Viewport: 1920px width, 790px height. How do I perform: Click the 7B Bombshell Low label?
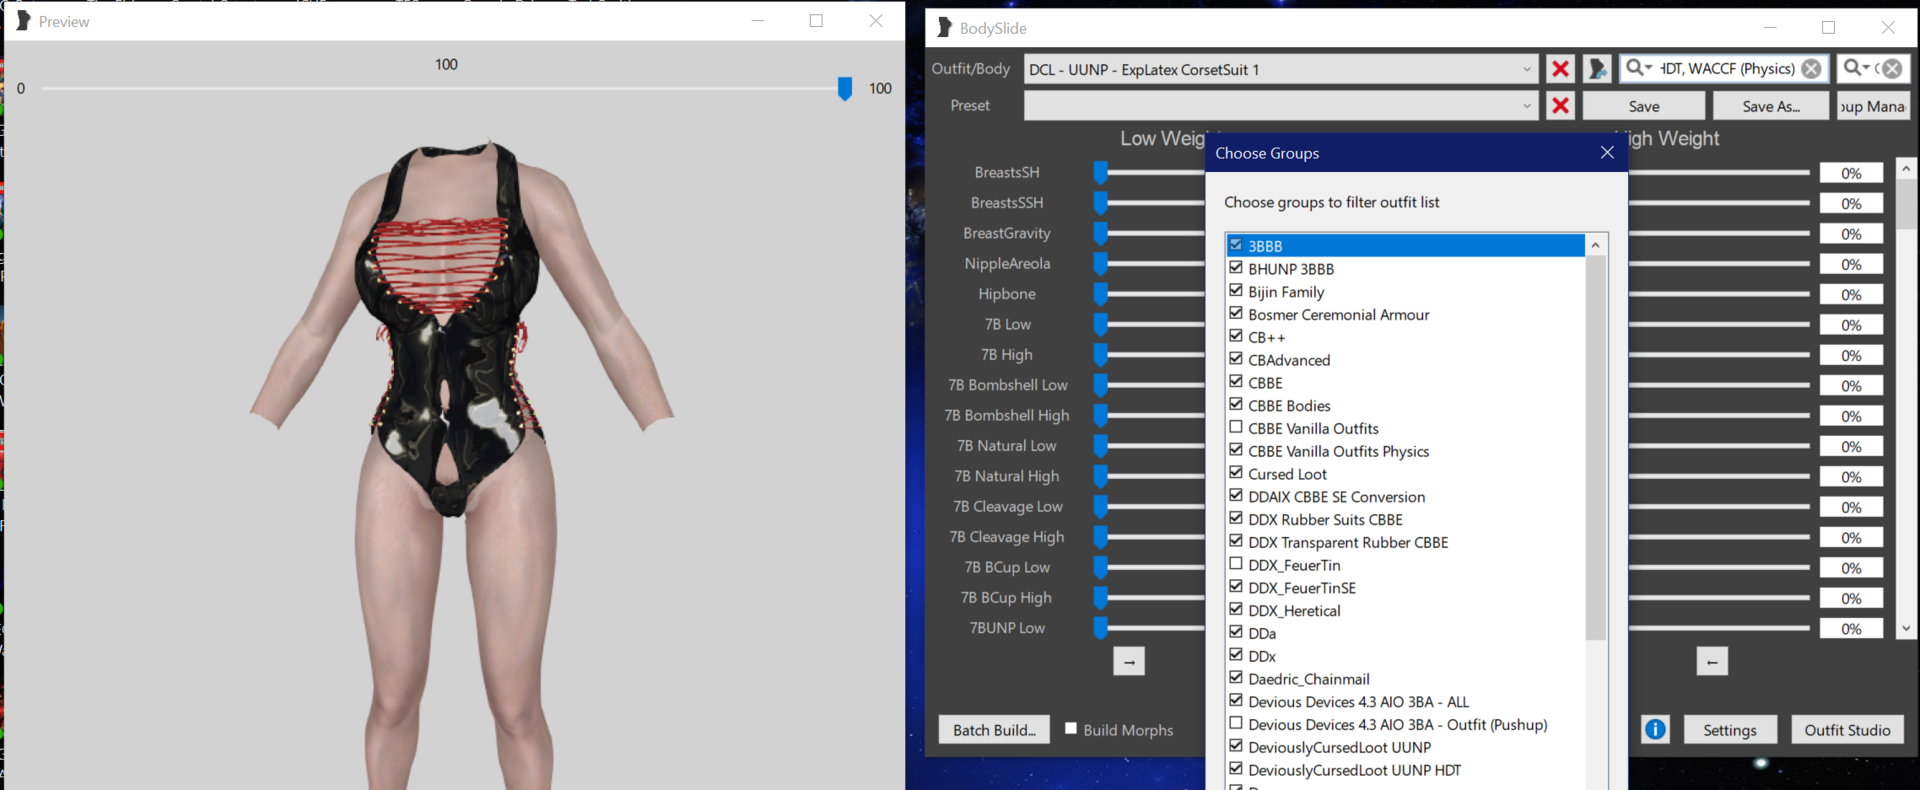tap(1007, 385)
